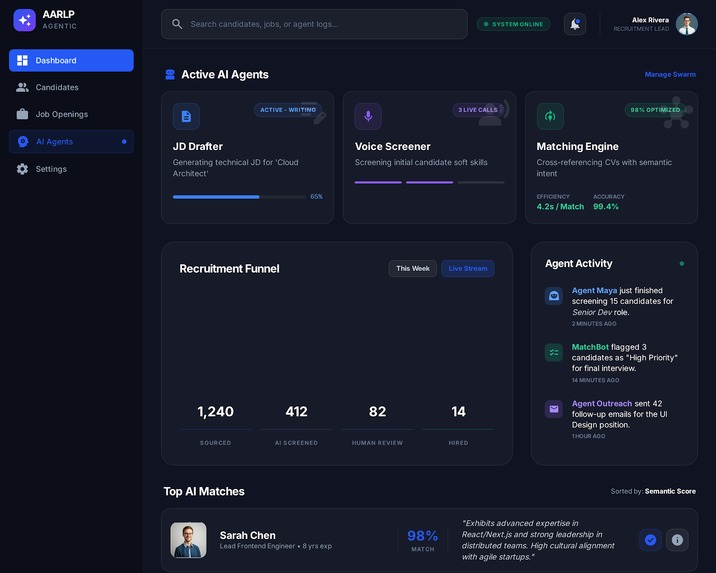
Task: Select the 412 AI Screened value
Action: 296,412
